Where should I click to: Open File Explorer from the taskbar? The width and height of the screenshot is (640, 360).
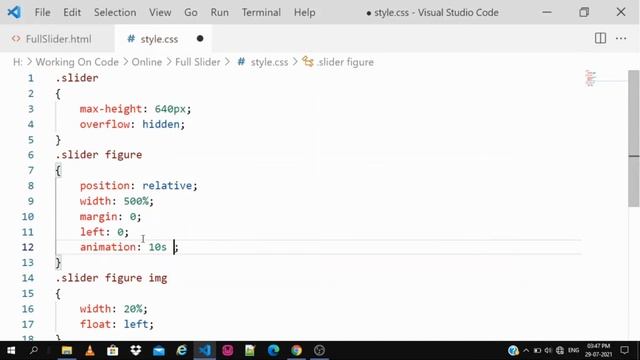point(67,350)
